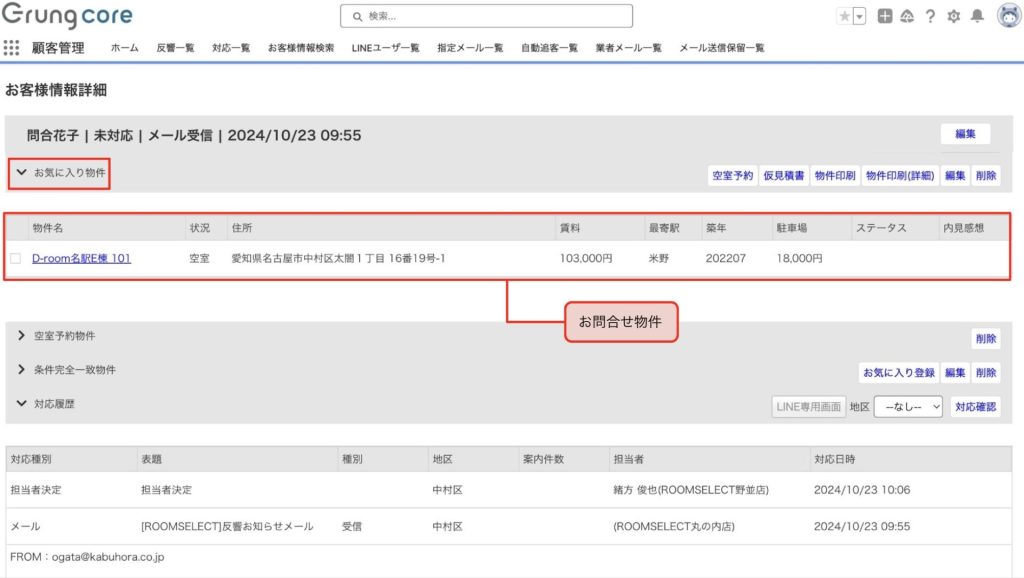Viewport: 1024px width, 578px height.
Task: View notifications via the bell icon
Action: point(977,16)
